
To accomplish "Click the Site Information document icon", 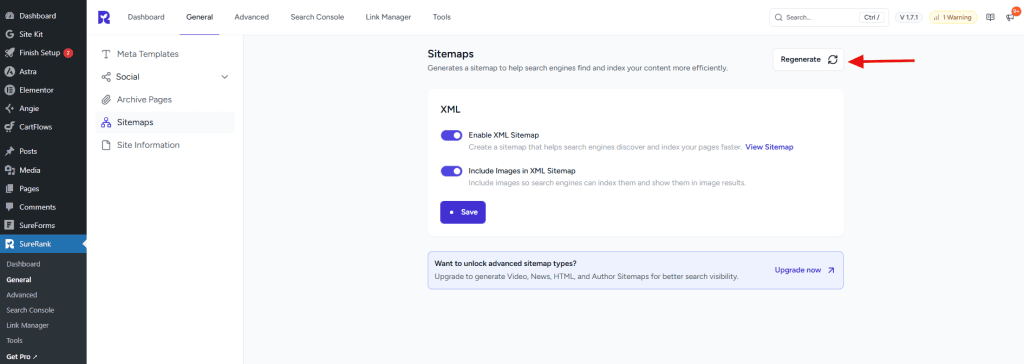I will pyautogui.click(x=106, y=145).
